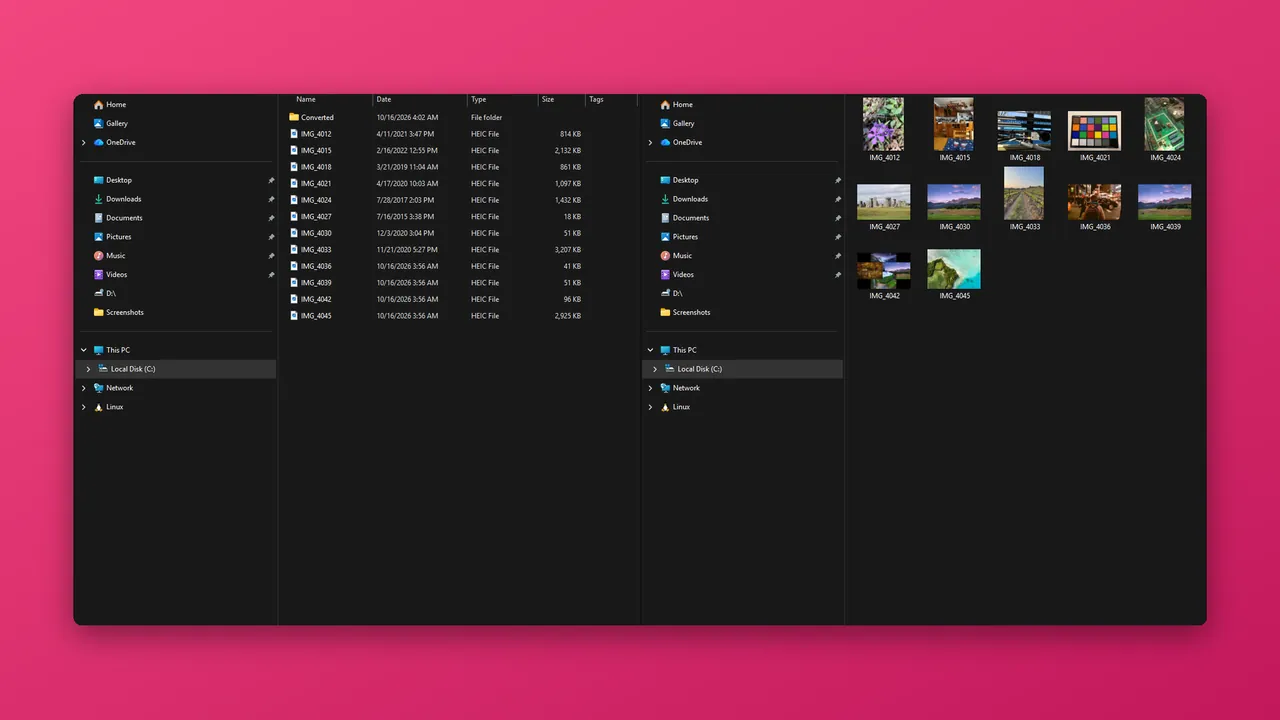
Task: Click the Linux penguin icon in the details-list window
Action: [x=98, y=407]
